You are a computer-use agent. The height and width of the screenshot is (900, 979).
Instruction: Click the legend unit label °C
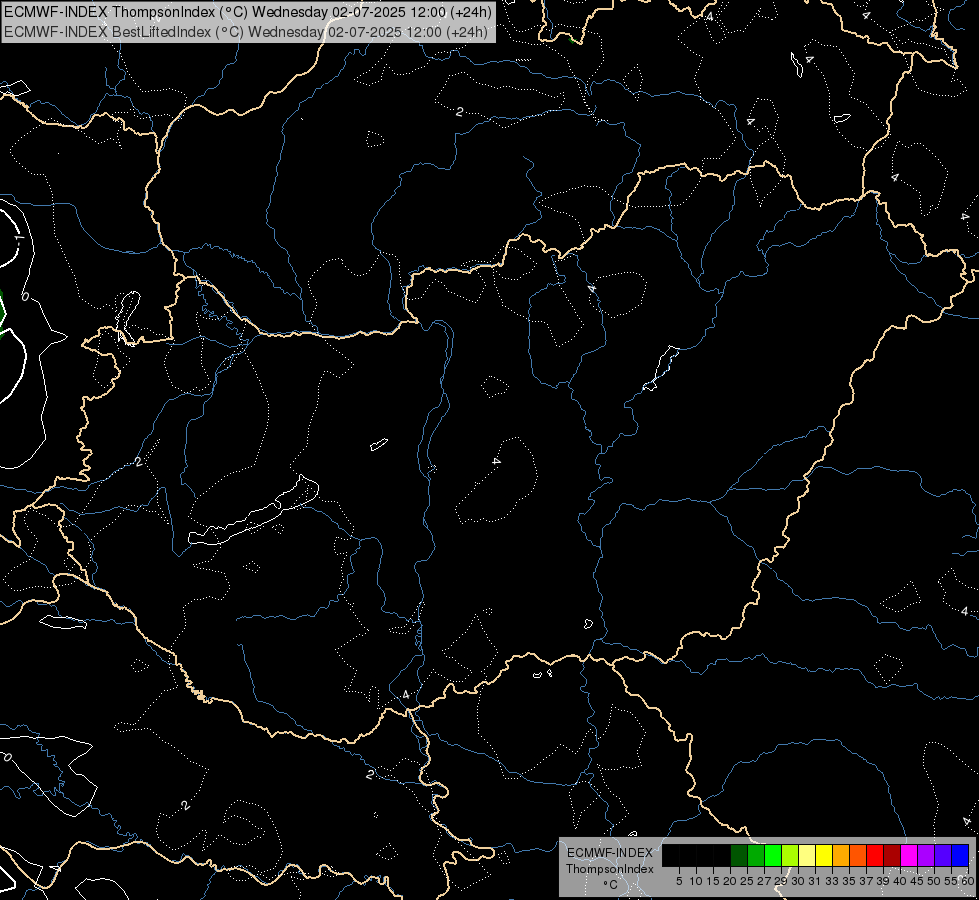tap(610, 885)
